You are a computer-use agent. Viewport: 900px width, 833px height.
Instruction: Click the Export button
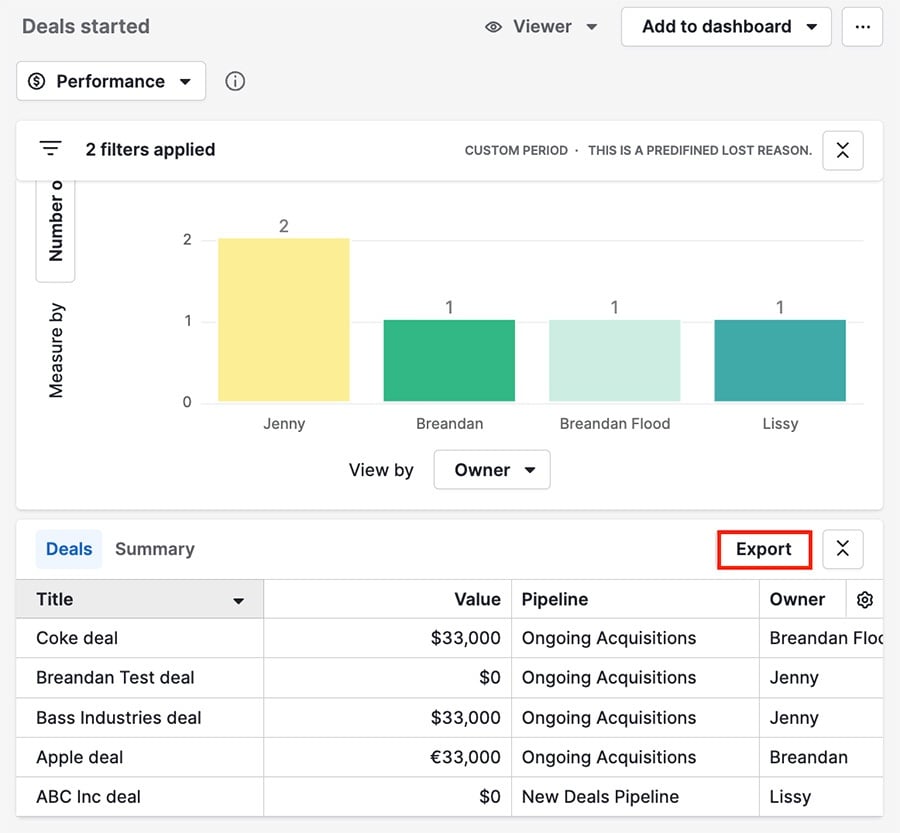[x=763, y=549]
